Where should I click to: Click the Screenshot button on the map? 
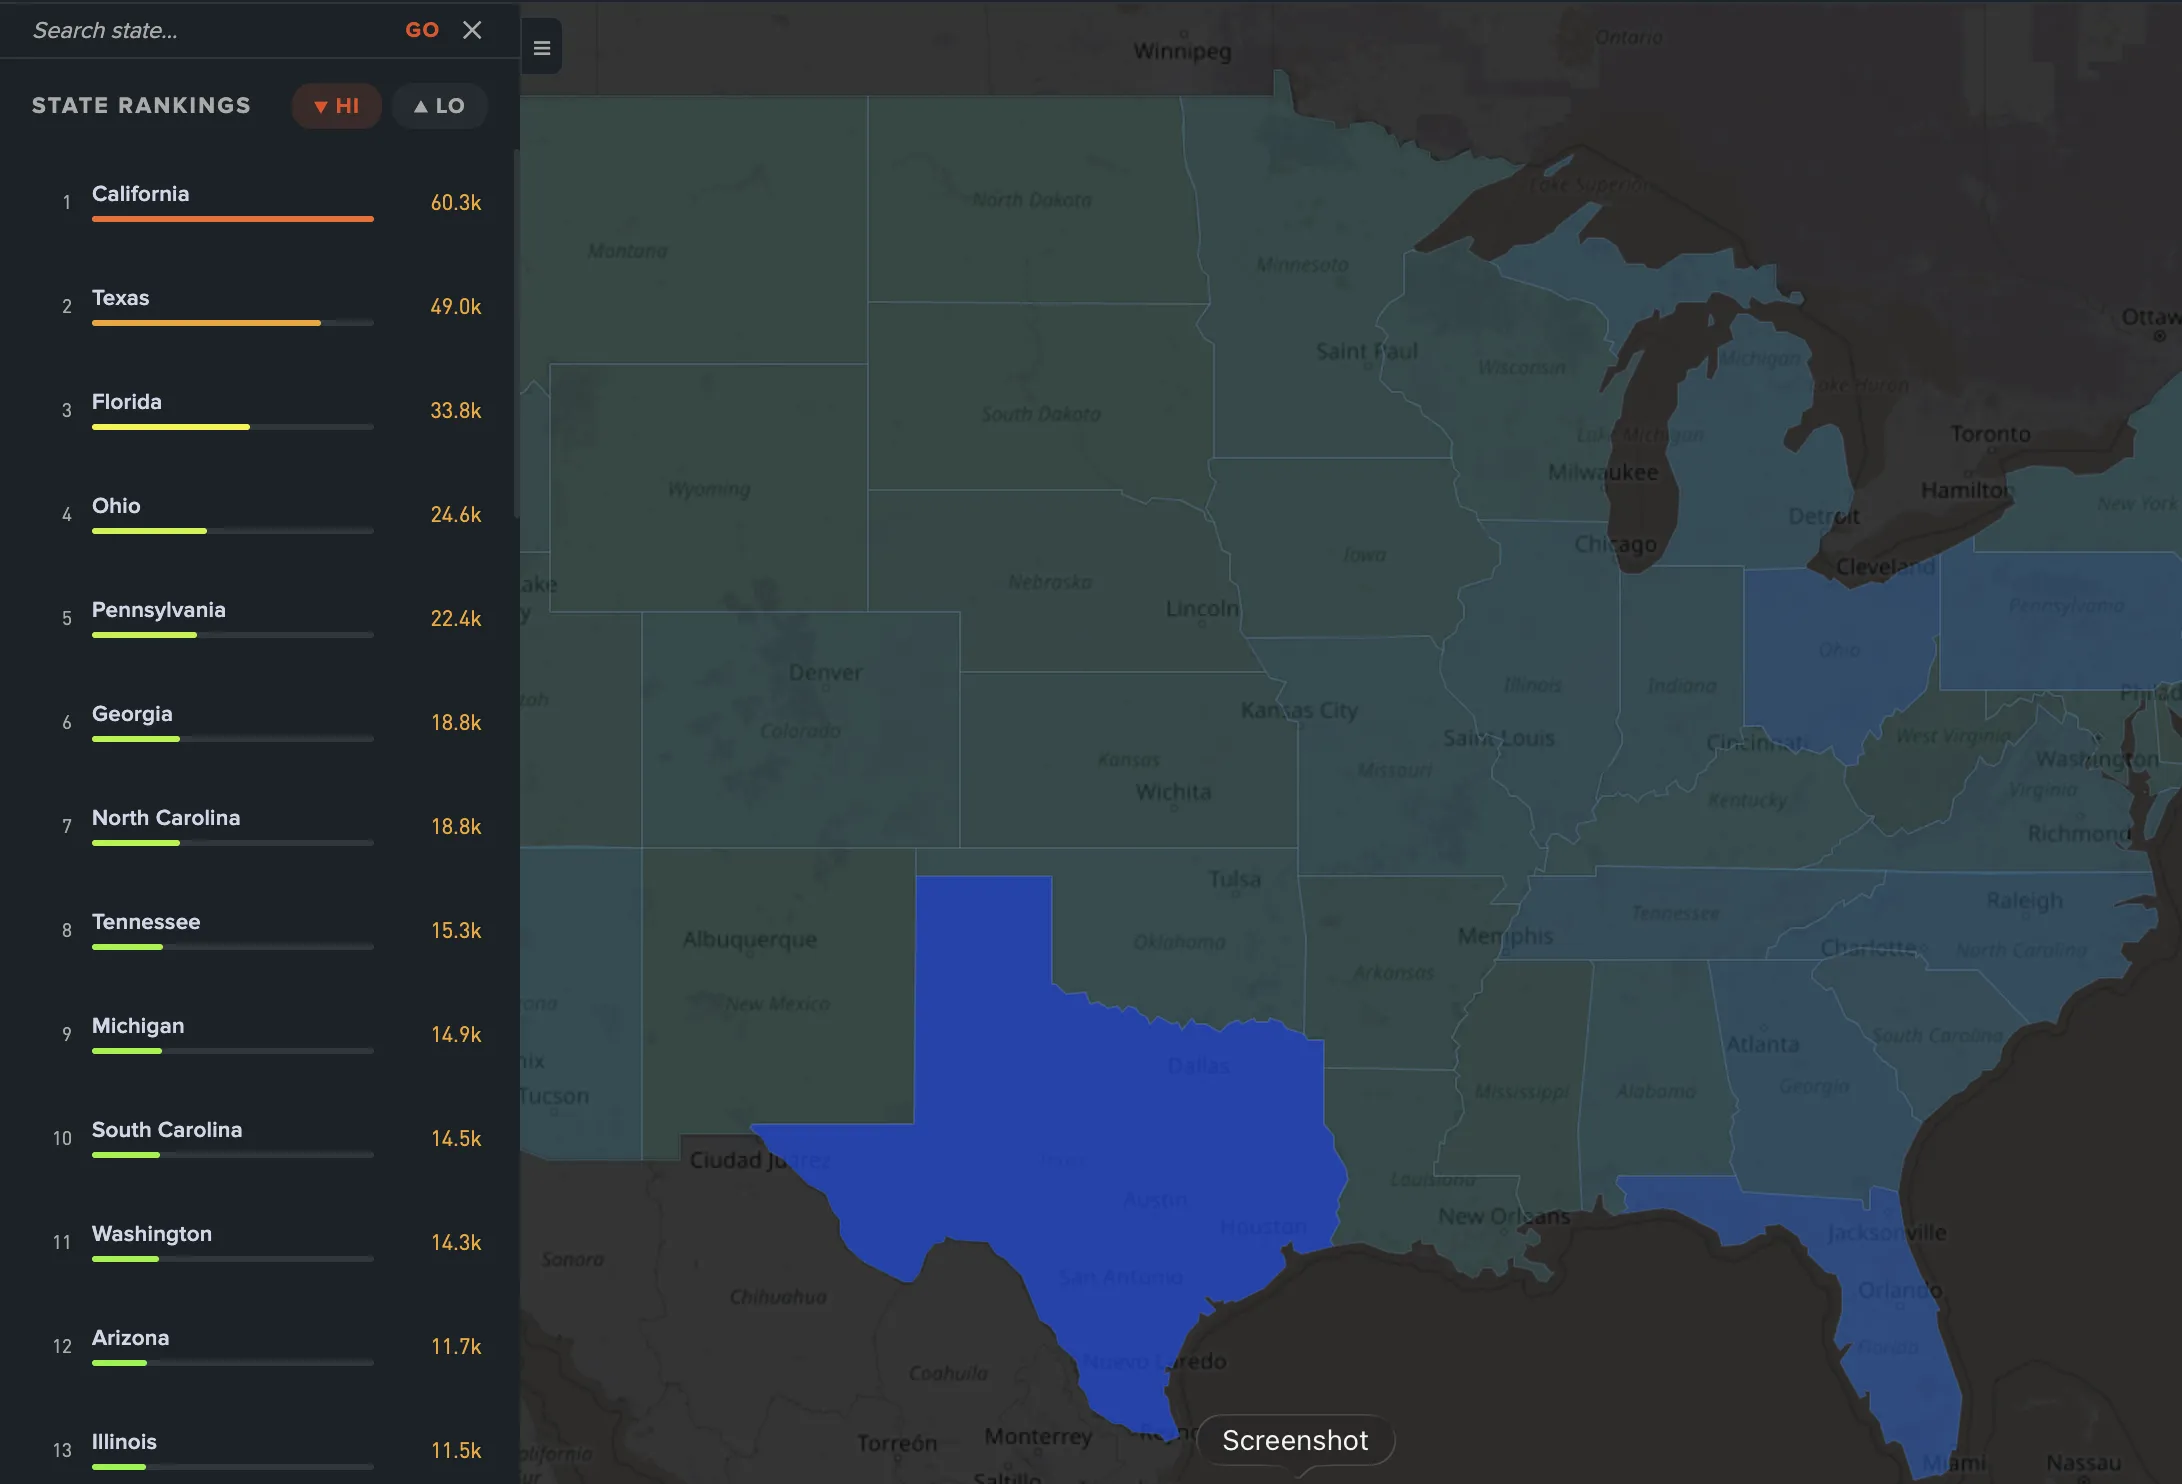[1294, 1440]
